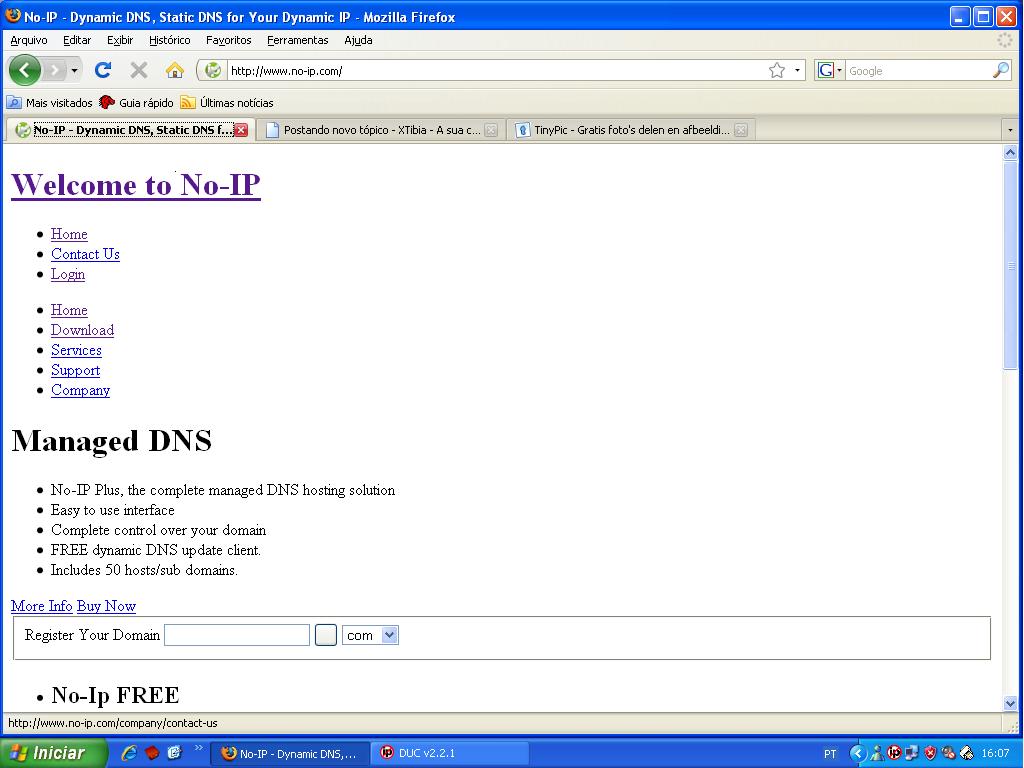Screen dimensions: 1024x768
Task: Click the No-IP DUC tray icon
Action: click(x=894, y=754)
